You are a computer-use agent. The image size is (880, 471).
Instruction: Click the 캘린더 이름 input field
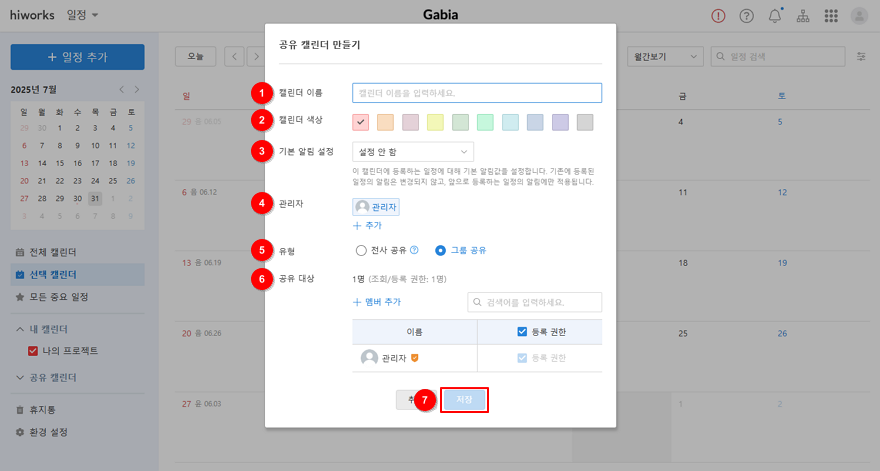477,93
